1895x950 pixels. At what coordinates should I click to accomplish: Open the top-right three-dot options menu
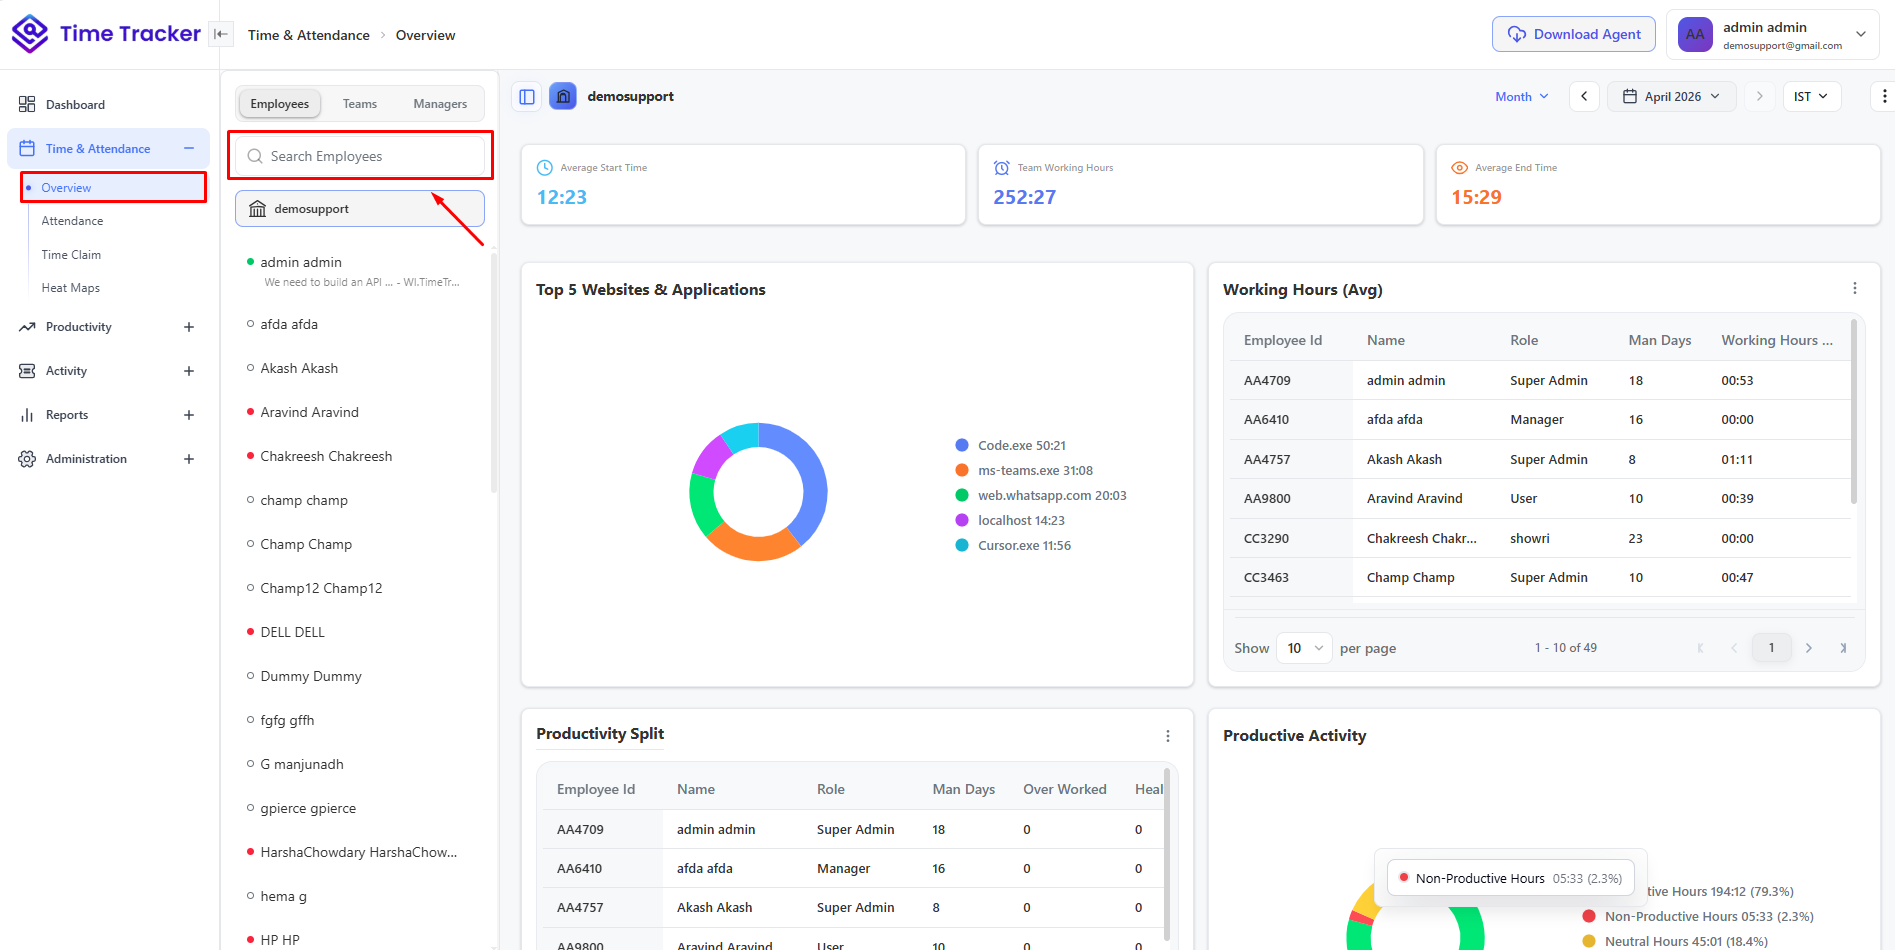[x=1884, y=97]
